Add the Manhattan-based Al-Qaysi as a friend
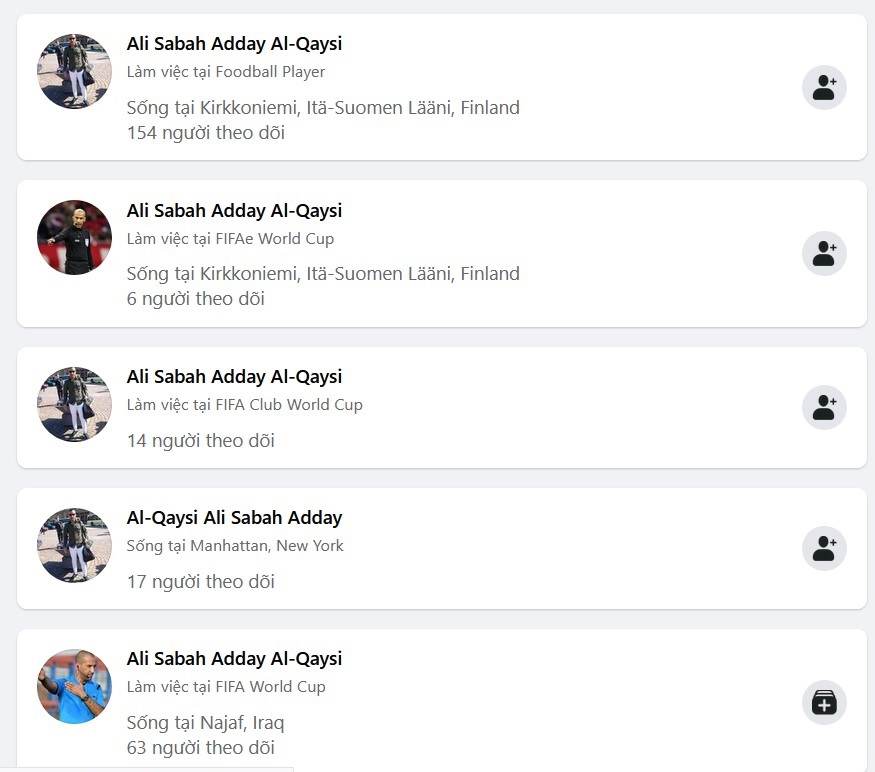 824,548
